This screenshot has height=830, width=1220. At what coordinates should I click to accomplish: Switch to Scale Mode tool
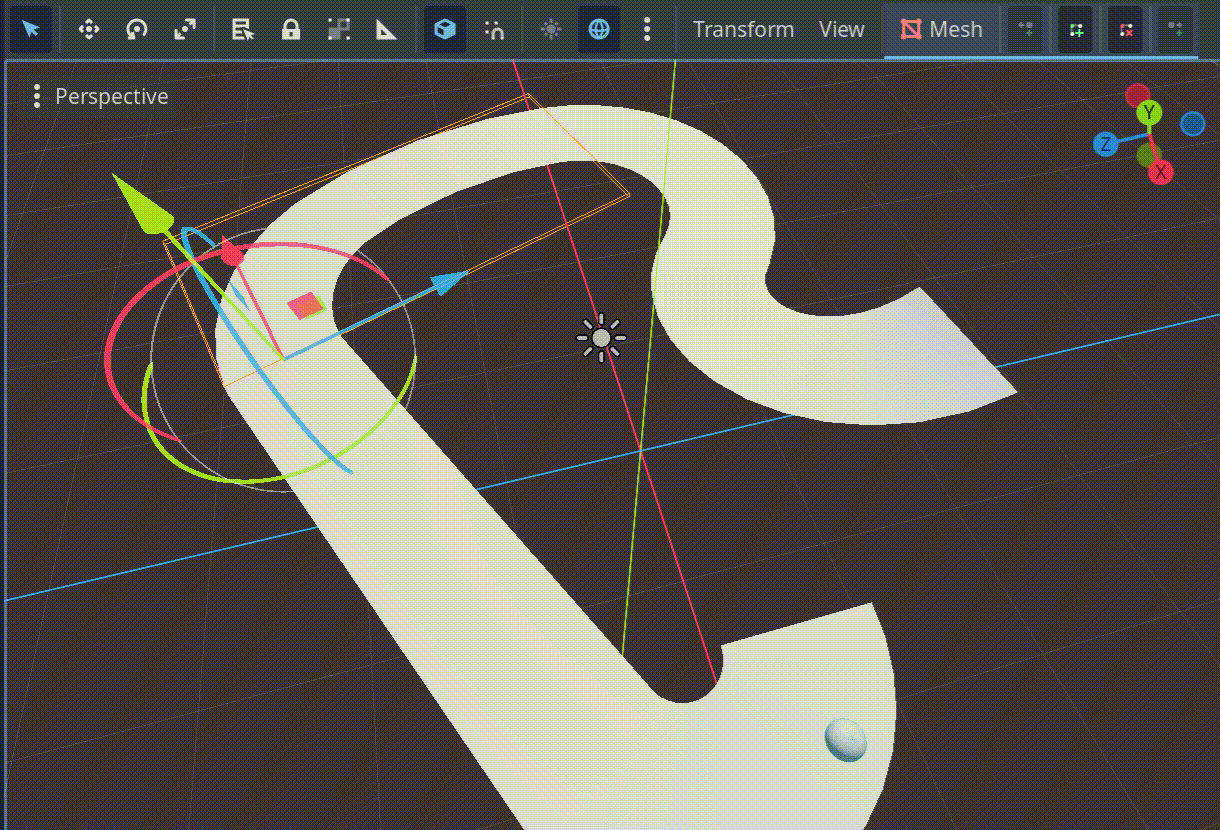coord(185,29)
